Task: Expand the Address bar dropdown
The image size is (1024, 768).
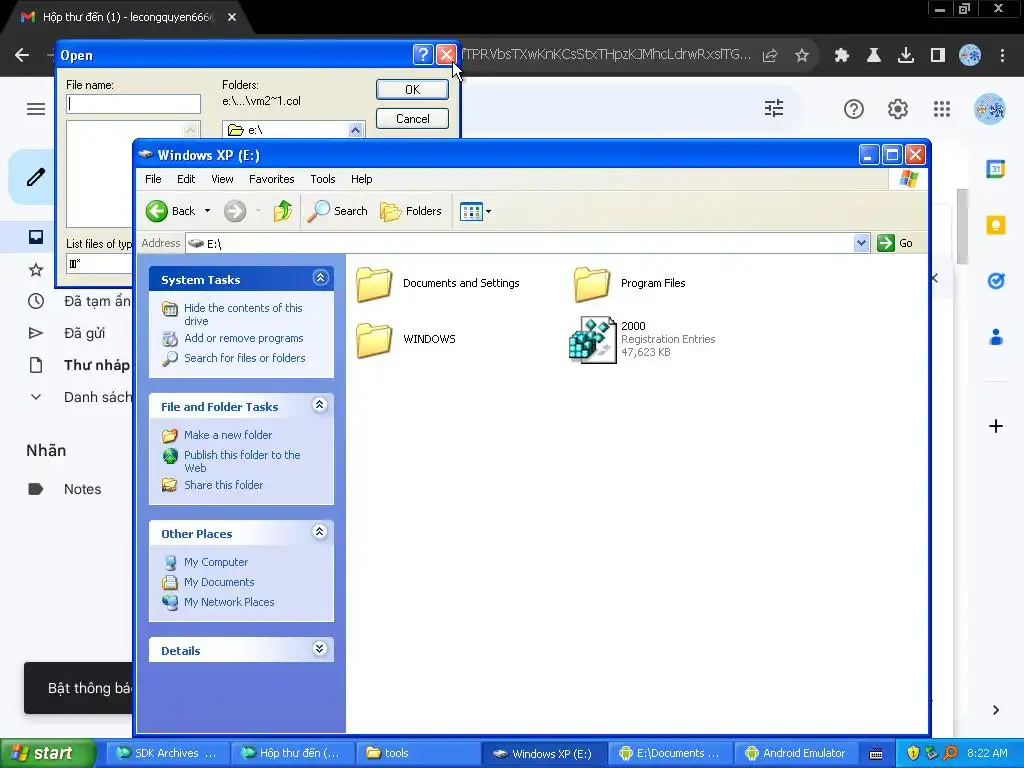Action: point(861,243)
